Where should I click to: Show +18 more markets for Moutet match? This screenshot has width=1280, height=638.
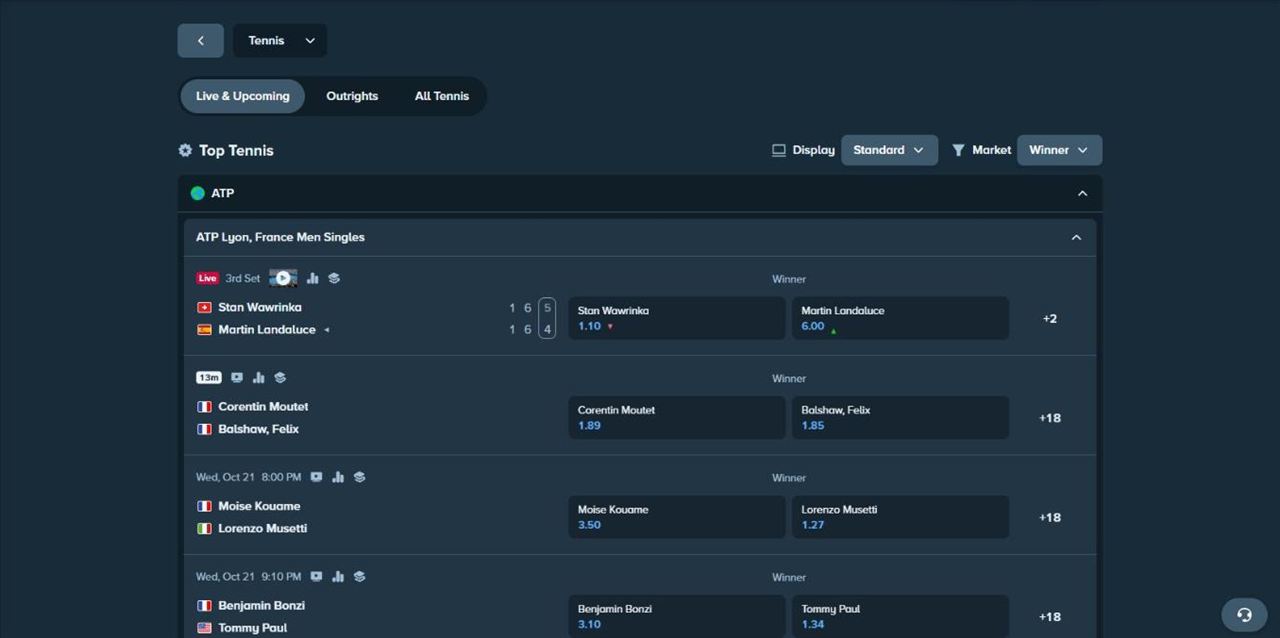[1050, 417]
